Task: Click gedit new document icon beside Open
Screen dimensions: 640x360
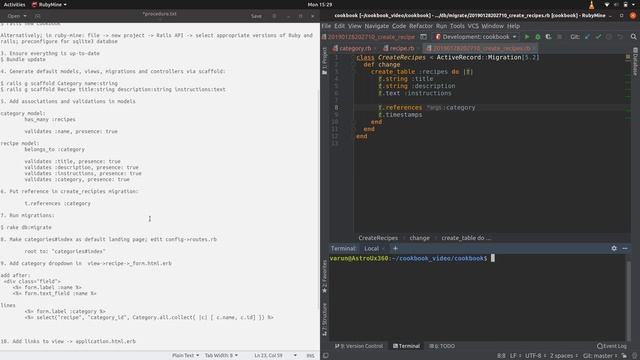Action: [x=37, y=16]
